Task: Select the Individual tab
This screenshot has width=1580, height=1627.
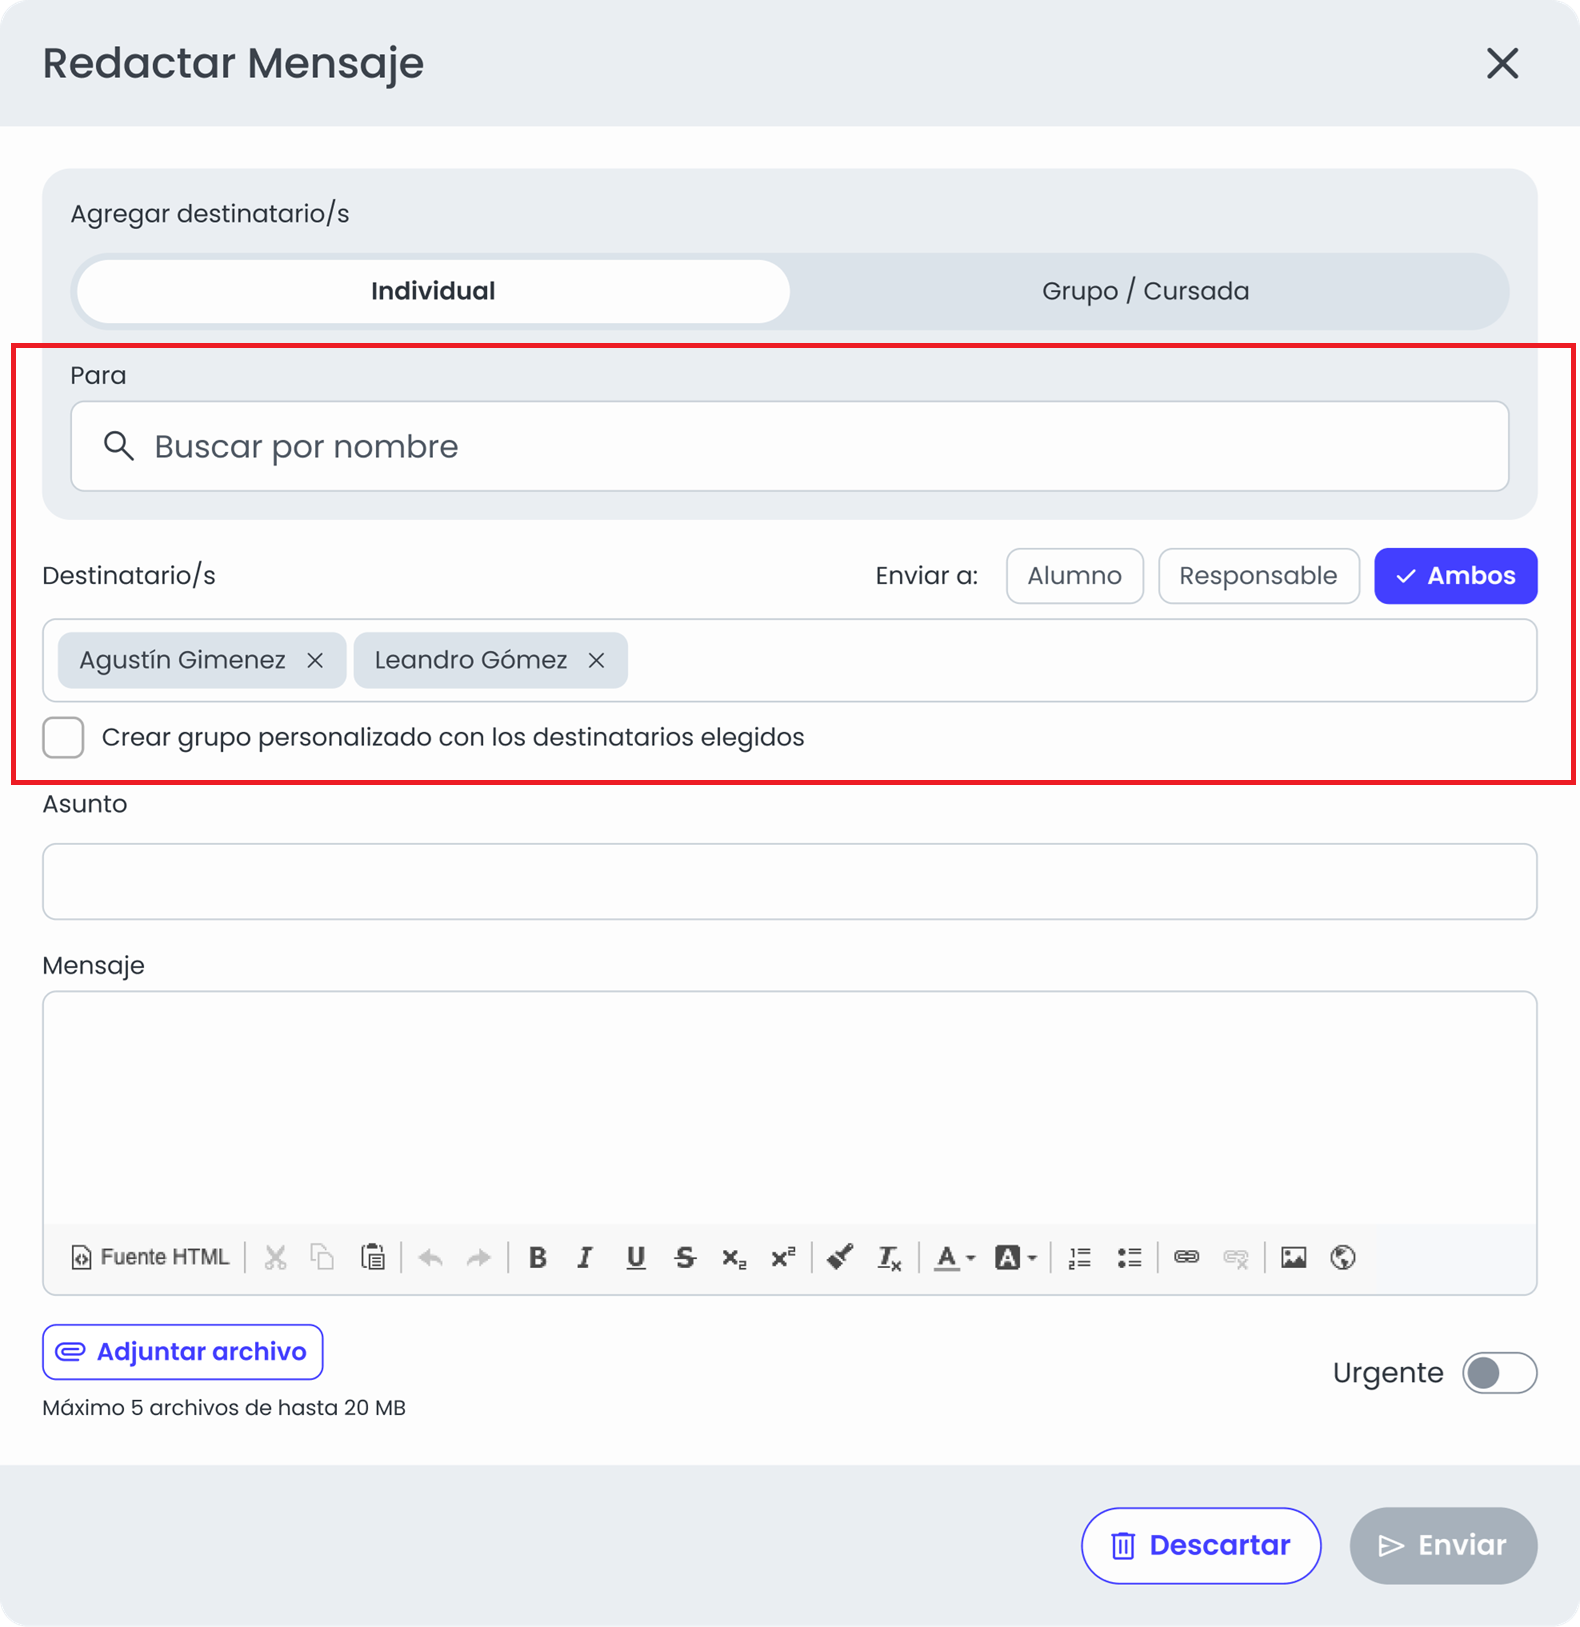Action: click(433, 291)
